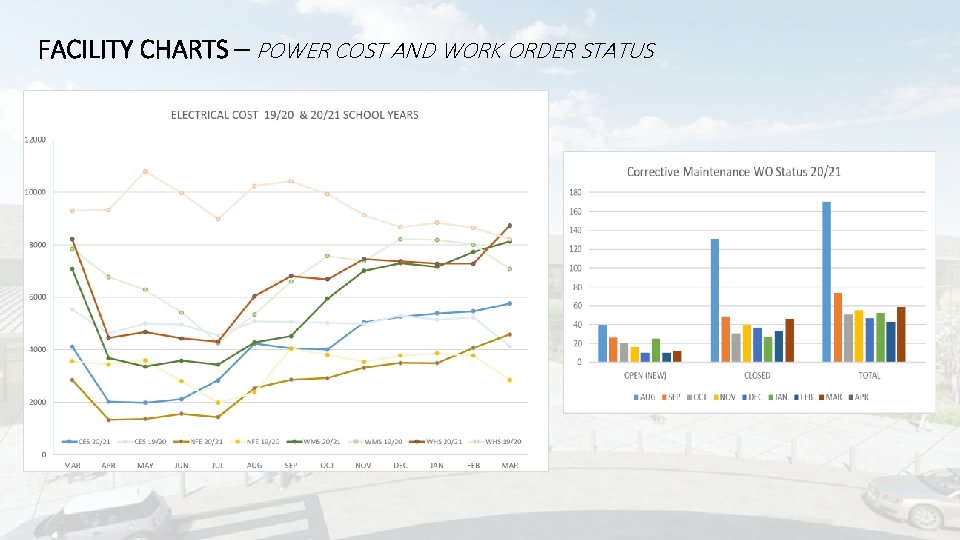Click the CLOSED category axis label
Image resolution: width=960 pixels, height=540 pixels.
pyautogui.click(x=757, y=375)
